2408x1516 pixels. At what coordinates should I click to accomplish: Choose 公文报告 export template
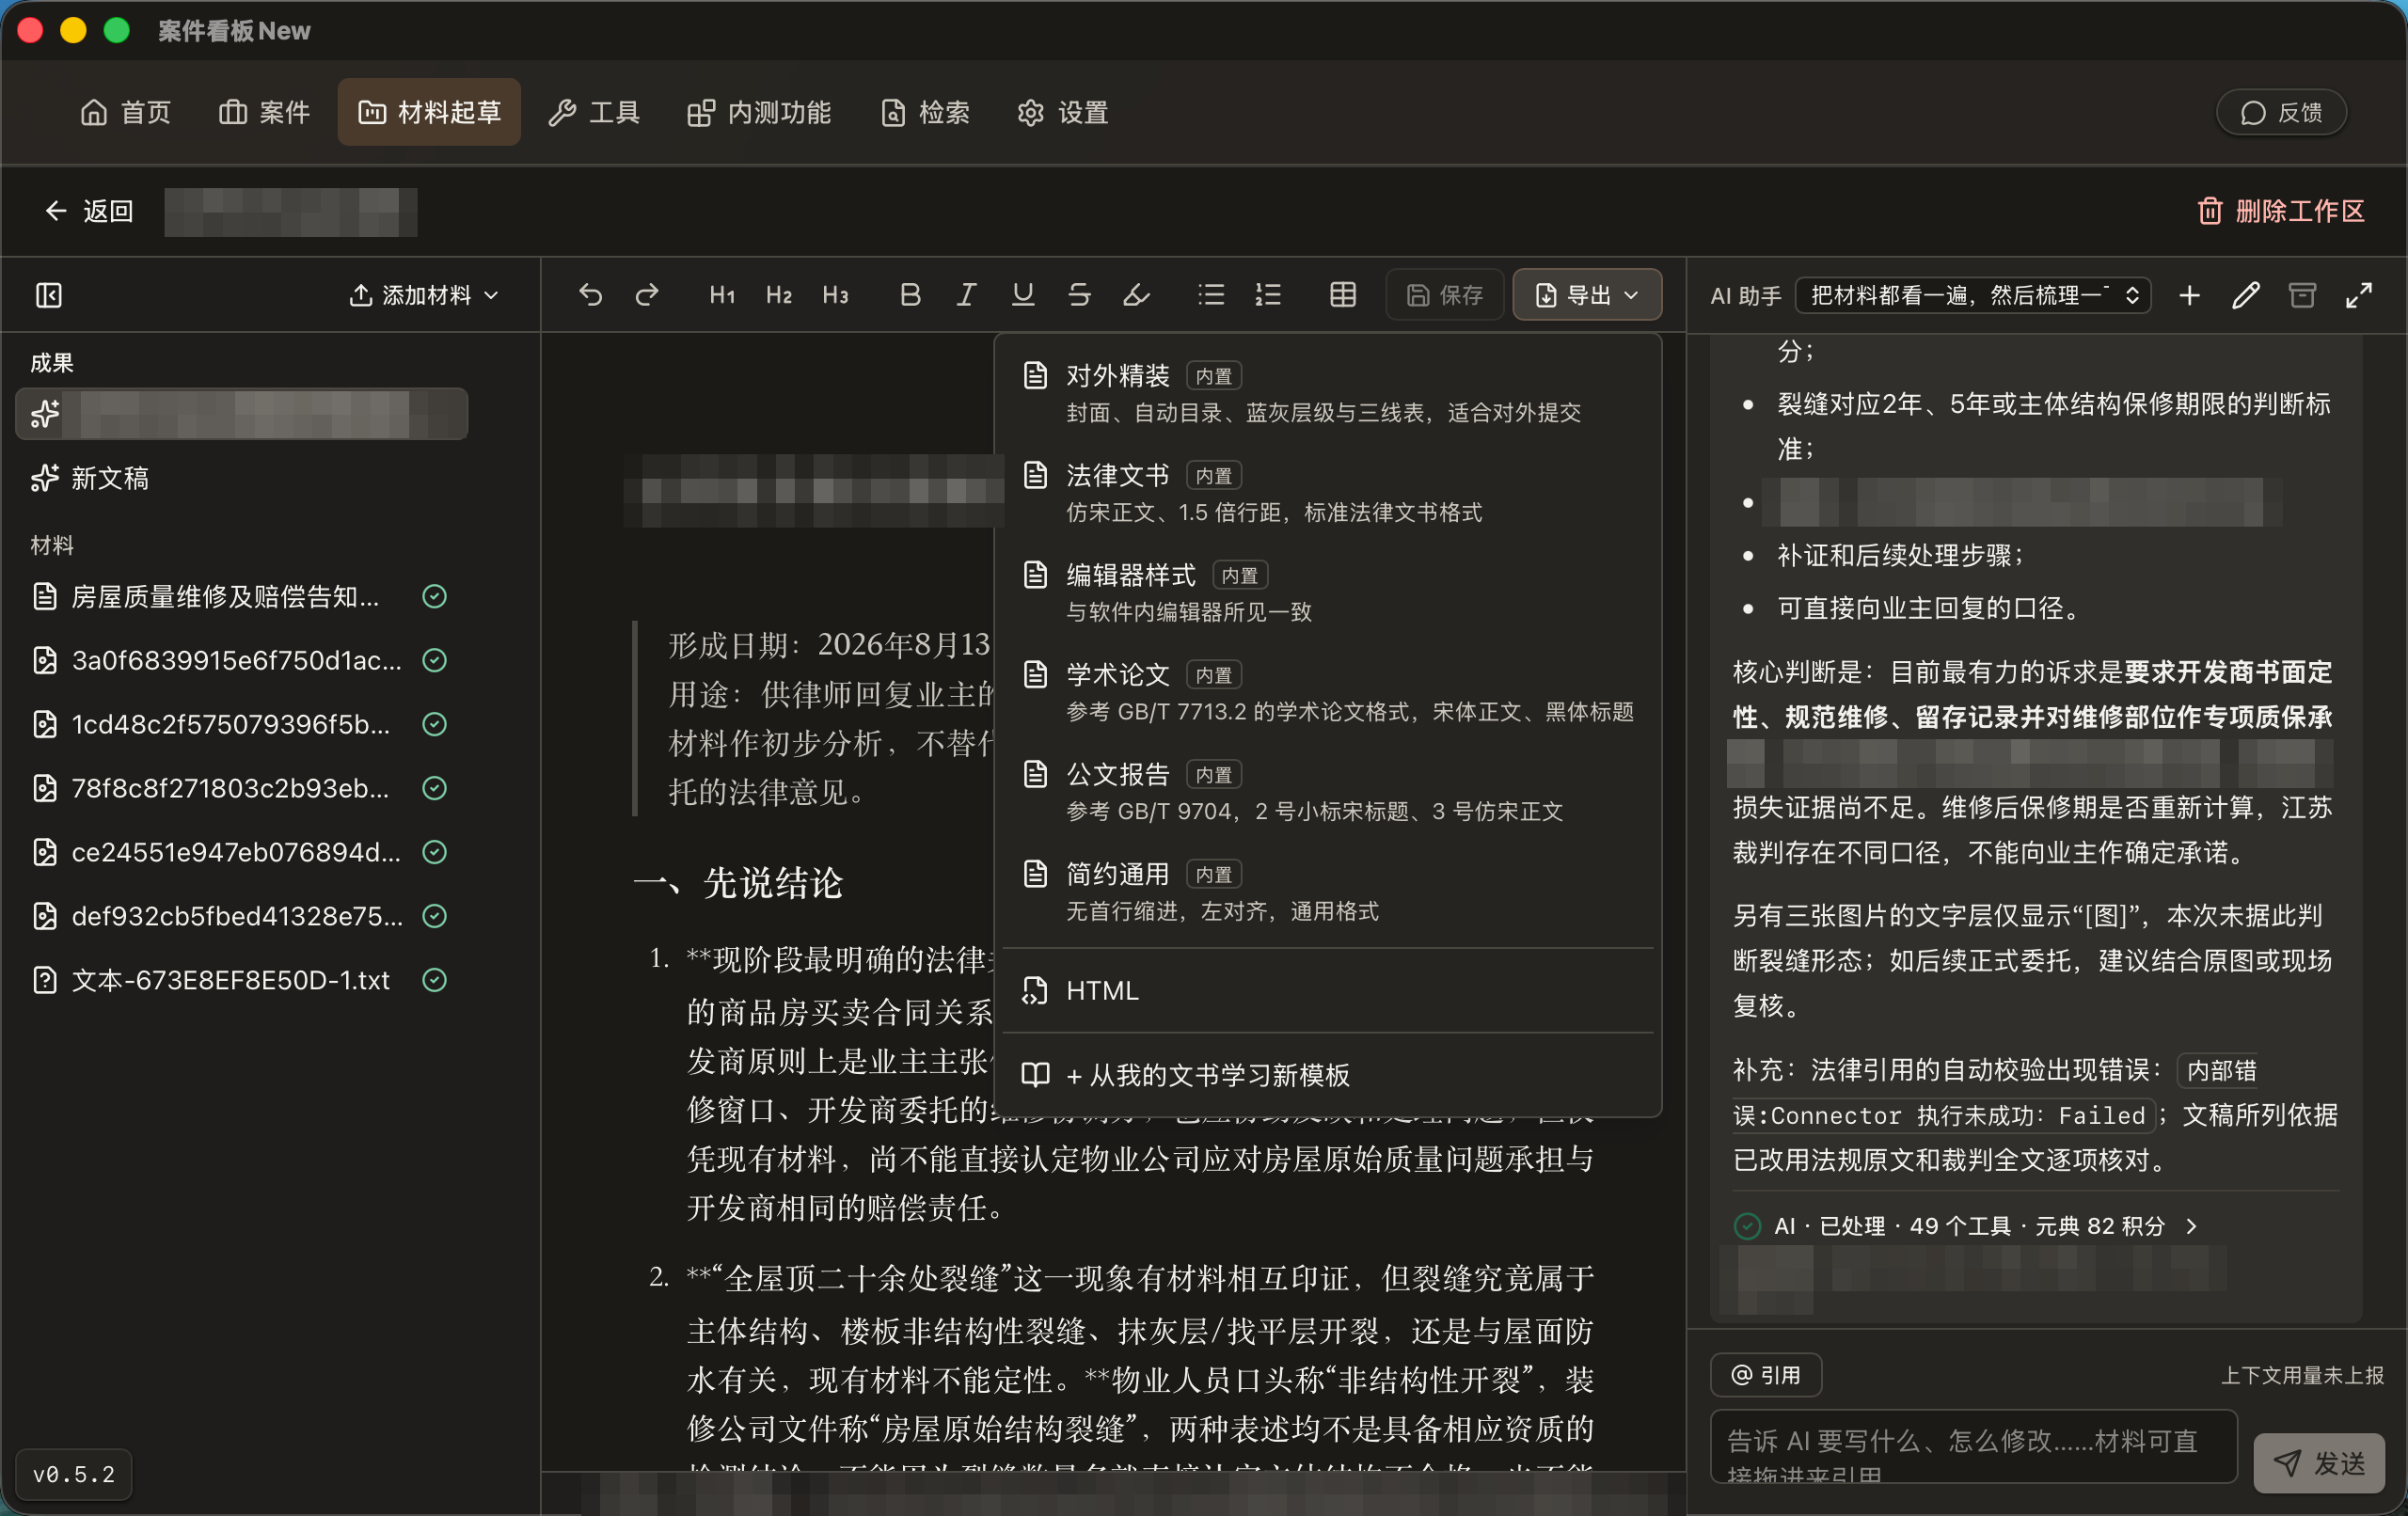[x=1328, y=791]
